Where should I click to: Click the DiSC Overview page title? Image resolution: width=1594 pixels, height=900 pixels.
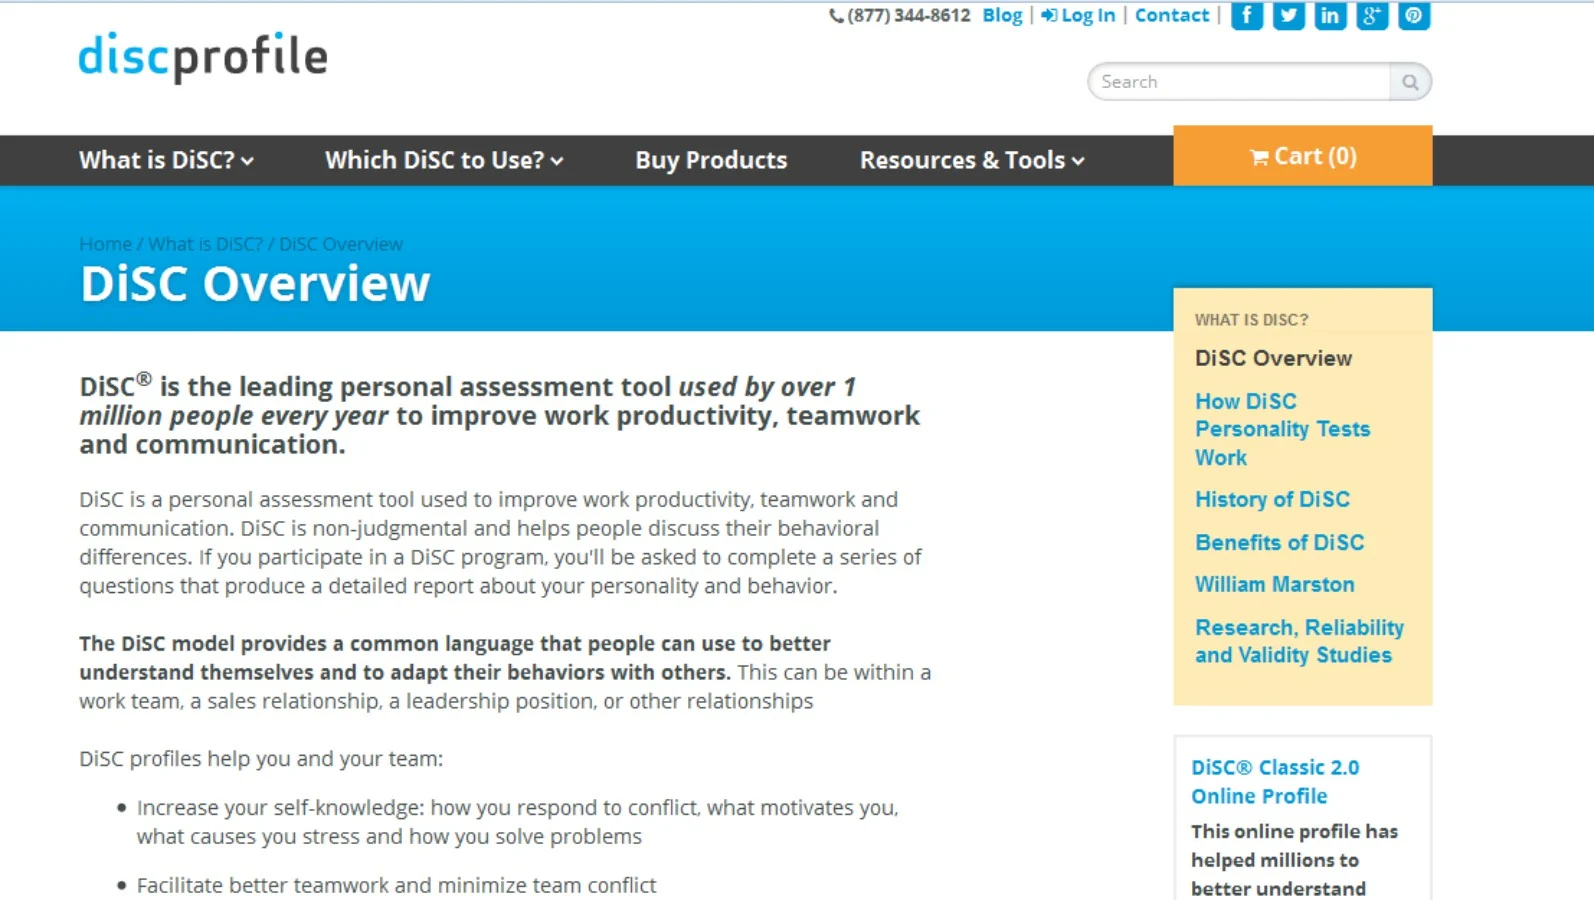point(255,284)
